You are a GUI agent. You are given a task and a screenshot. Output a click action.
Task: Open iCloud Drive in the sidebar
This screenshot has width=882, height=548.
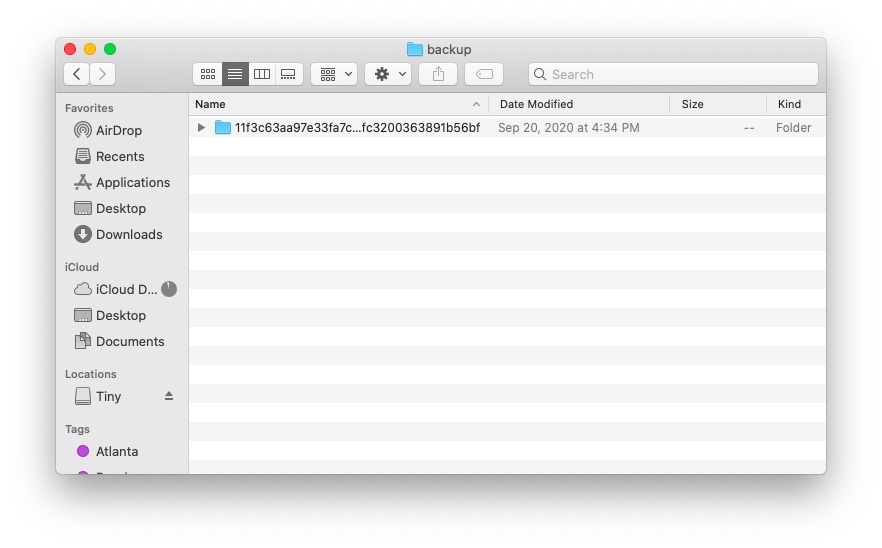(115, 289)
